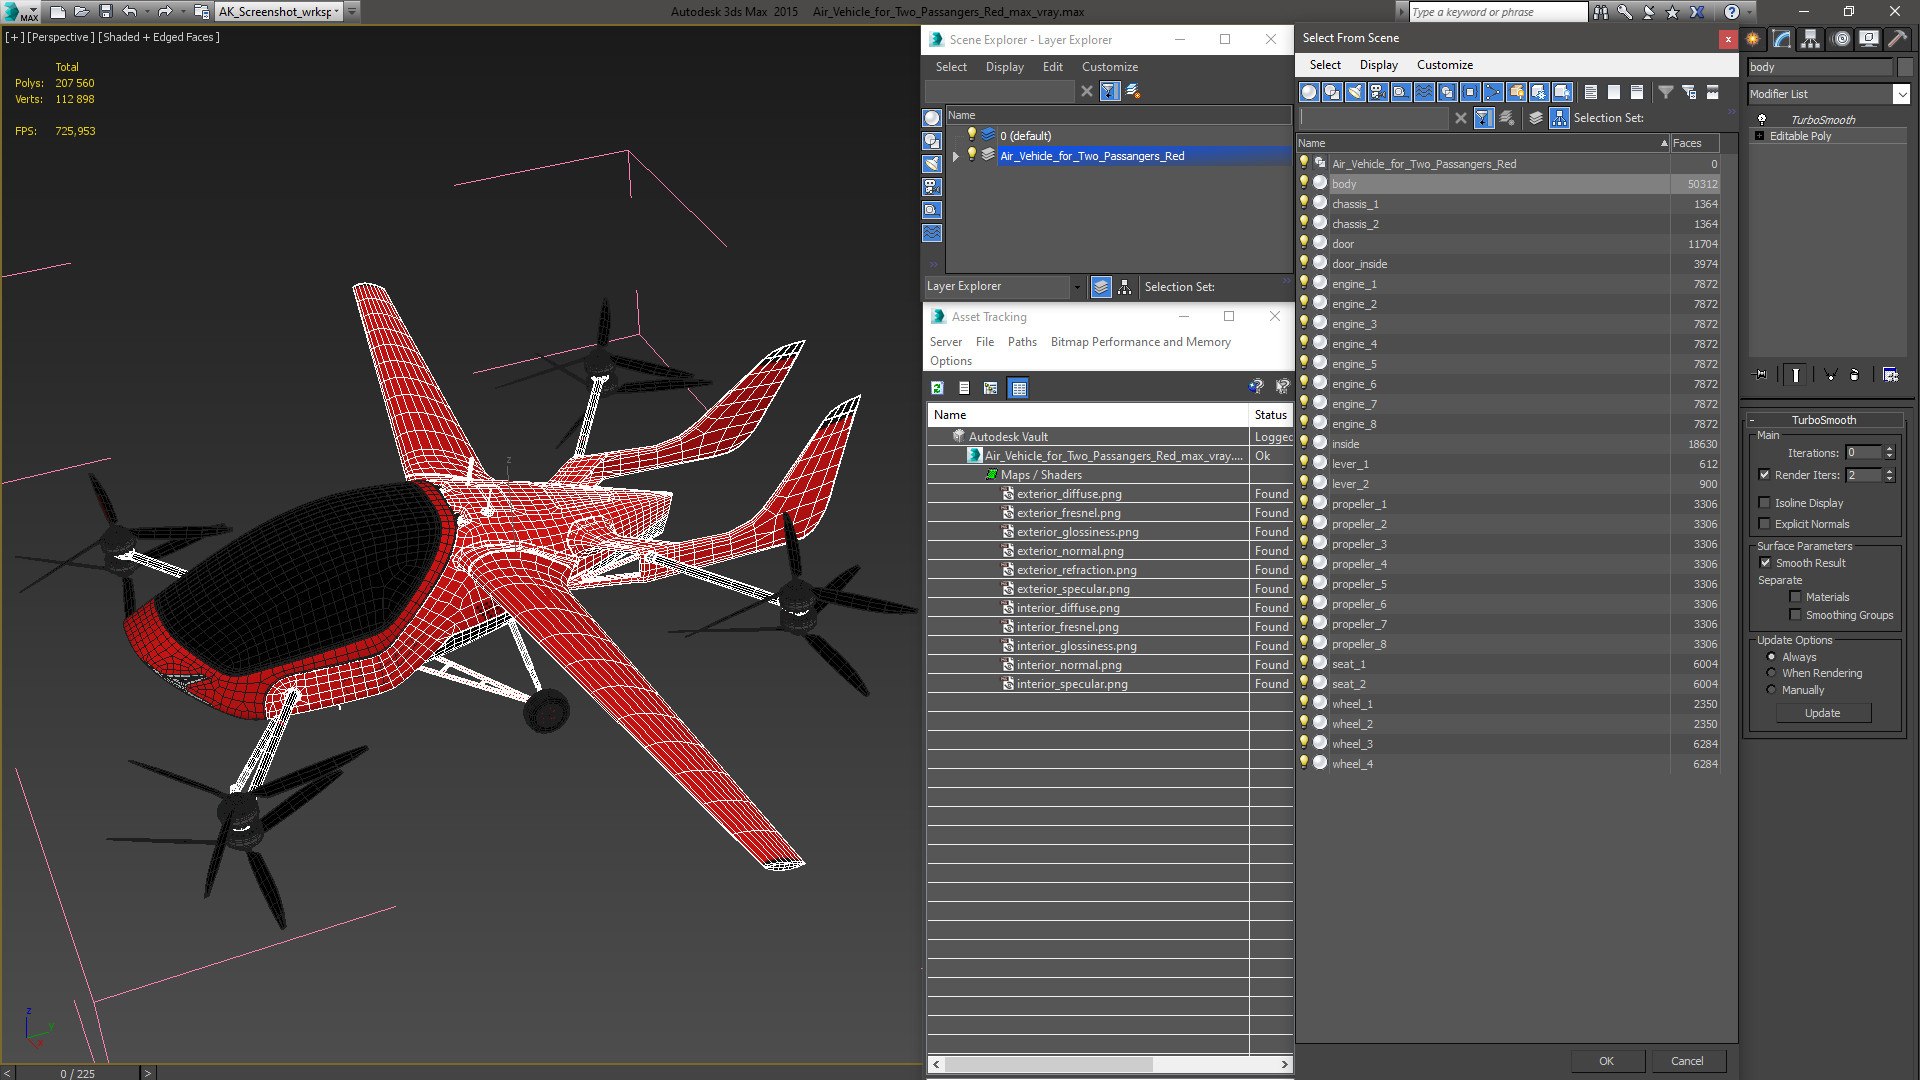The height and width of the screenshot is (1080, 1920).
Task: Expand Editable Poly sub-object plus
Action: (x=1759, y=136)
